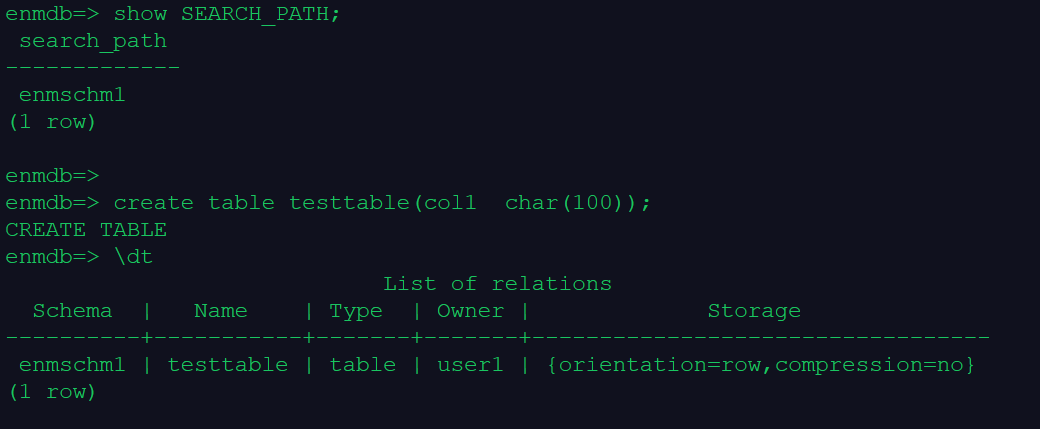Click the search_path column header
This screenshot has height=429, width=1040.
click(93, 41)
